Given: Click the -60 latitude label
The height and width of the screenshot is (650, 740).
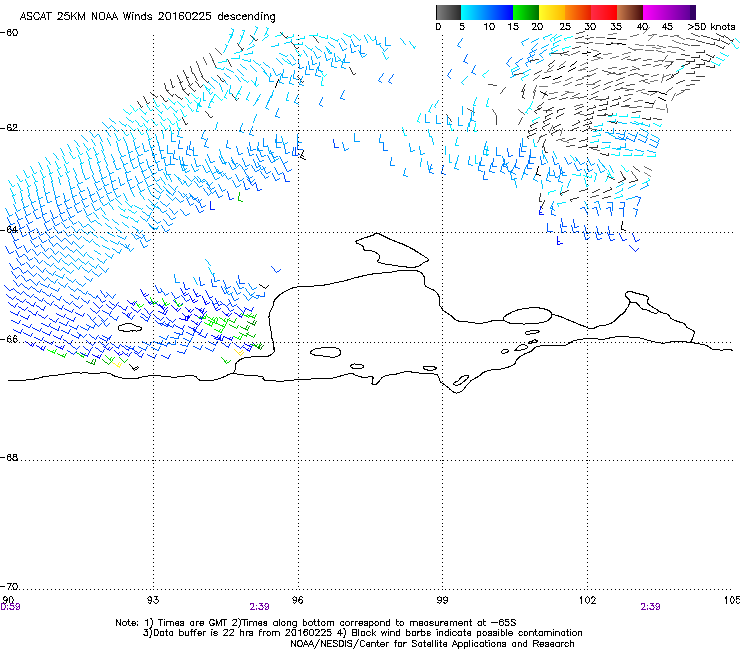Looking at the screenshot, I should click(9, 33).
